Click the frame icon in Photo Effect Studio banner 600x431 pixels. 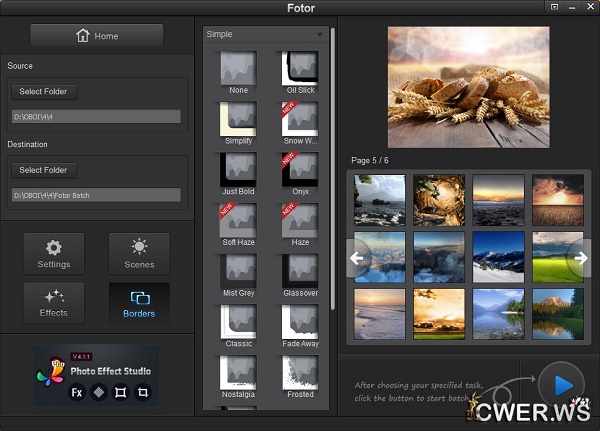pyautogui.click(x=121, y=392)
